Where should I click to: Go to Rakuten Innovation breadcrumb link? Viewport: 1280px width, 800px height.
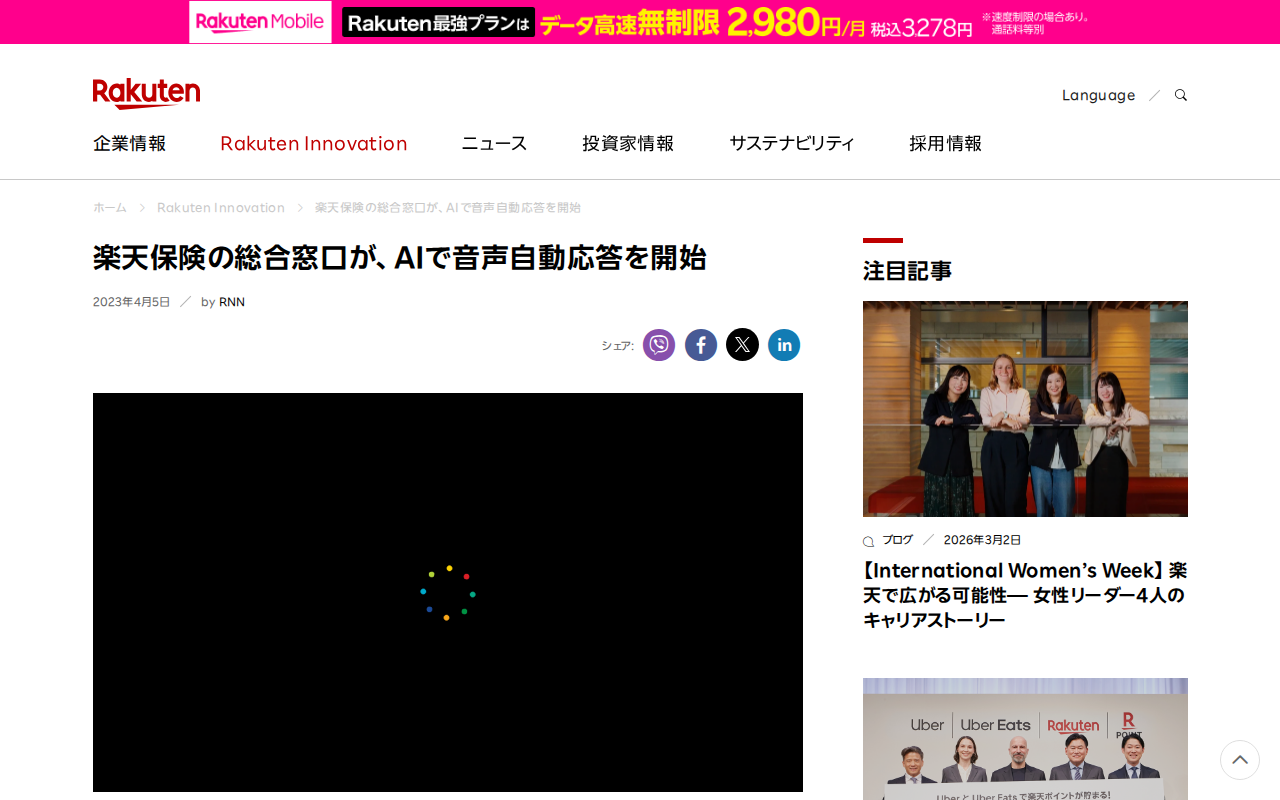point(221,208)
